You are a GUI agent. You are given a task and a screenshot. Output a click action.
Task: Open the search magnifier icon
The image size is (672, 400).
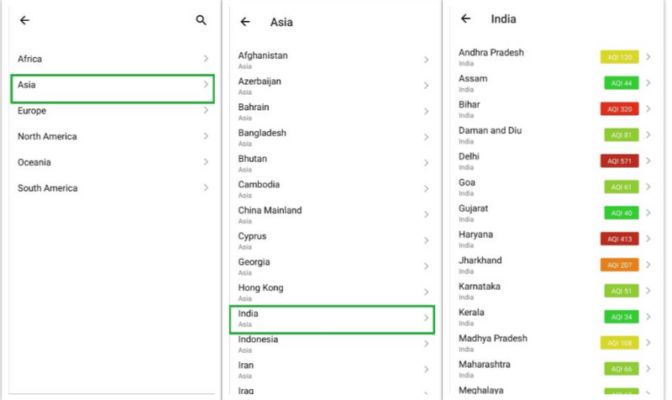point(201,20)
